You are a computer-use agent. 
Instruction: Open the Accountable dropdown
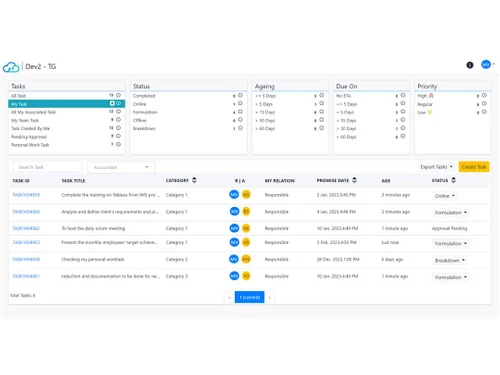121,167
